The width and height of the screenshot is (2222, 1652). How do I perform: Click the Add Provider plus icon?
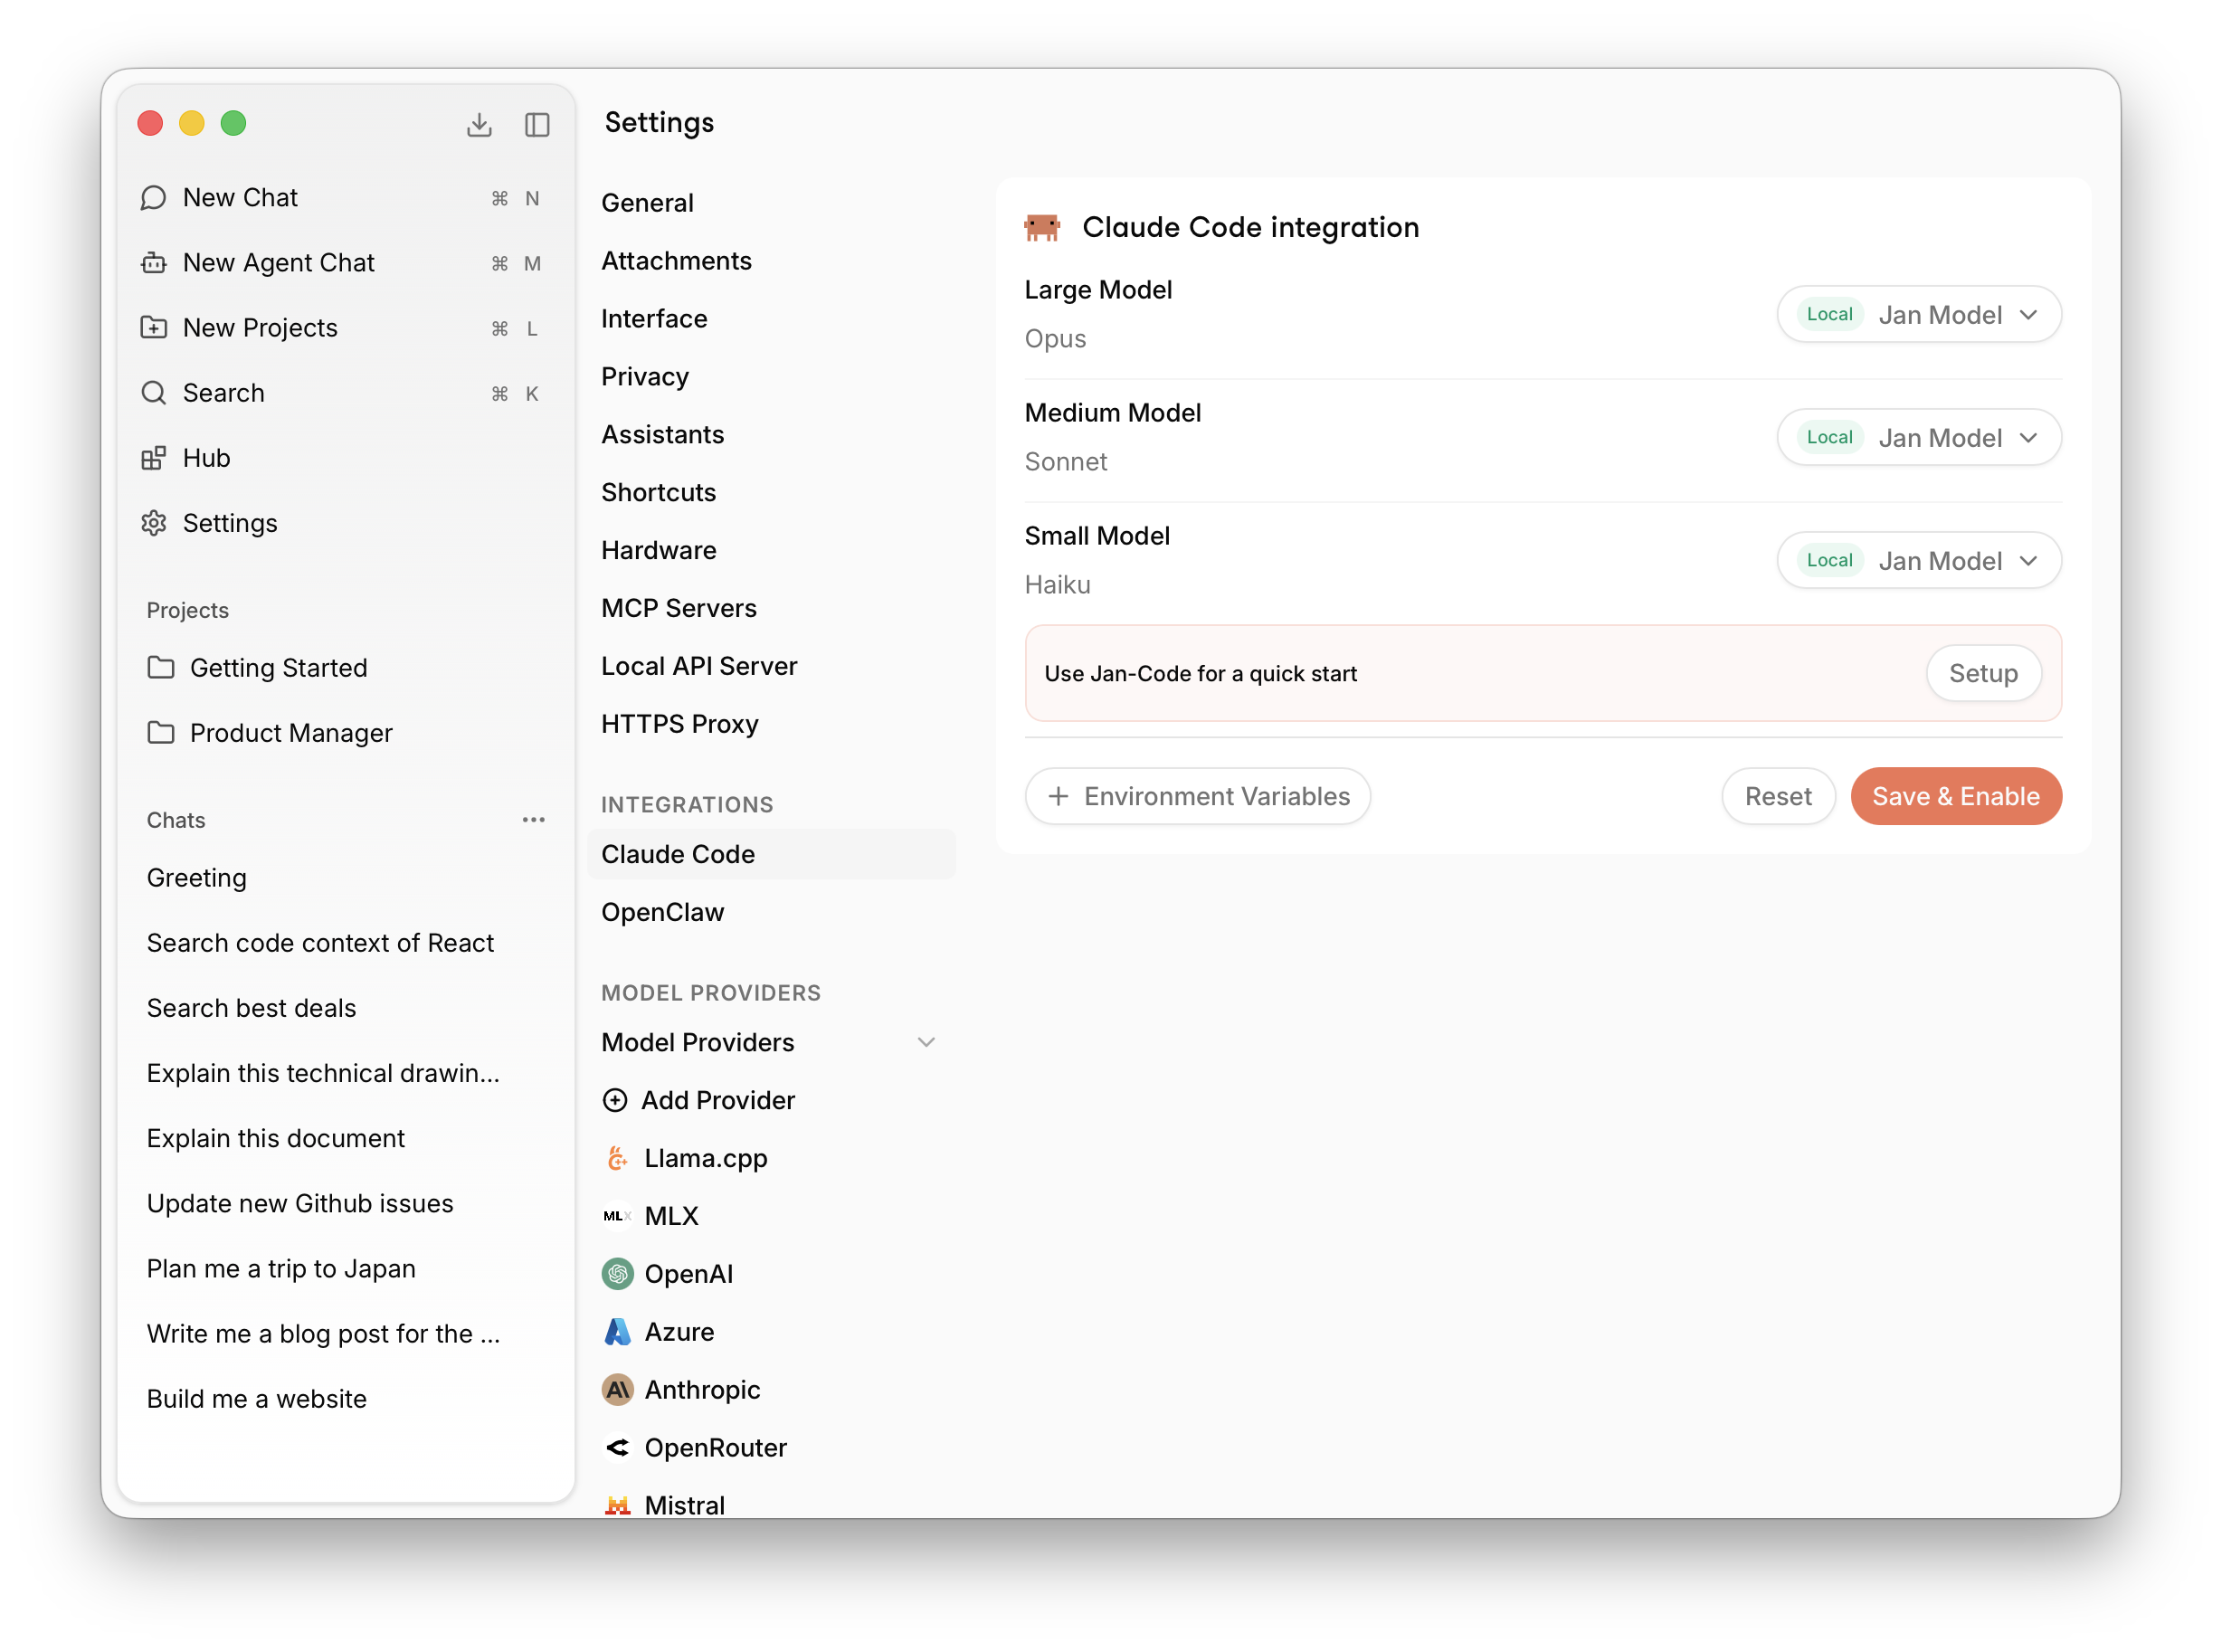(615, 1100)
